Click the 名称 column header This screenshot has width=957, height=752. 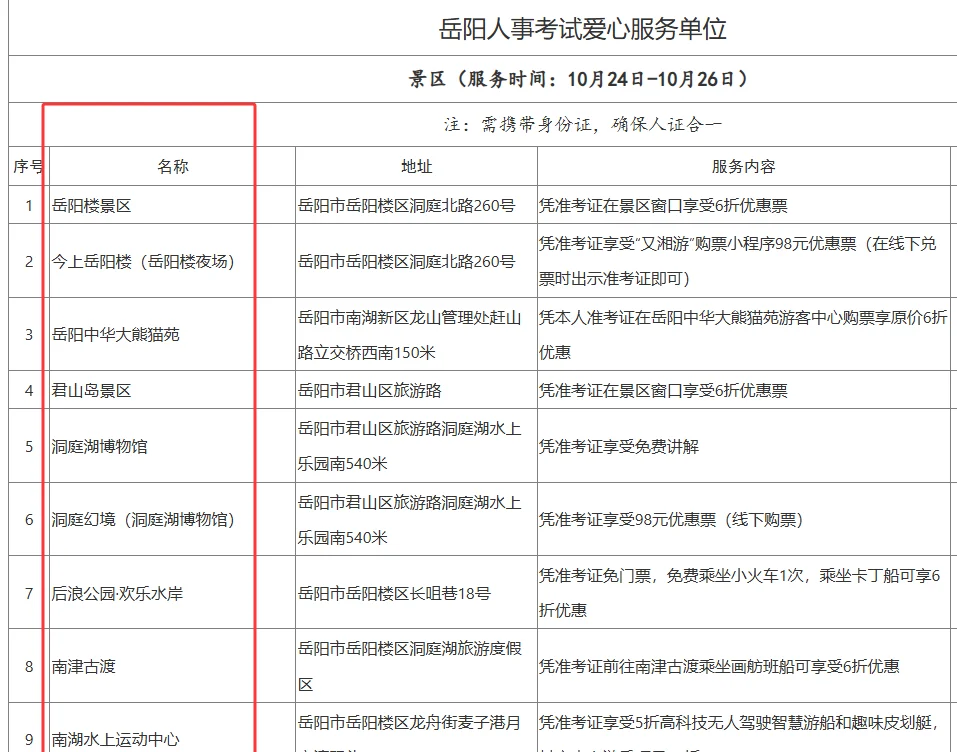coord(173,166)
